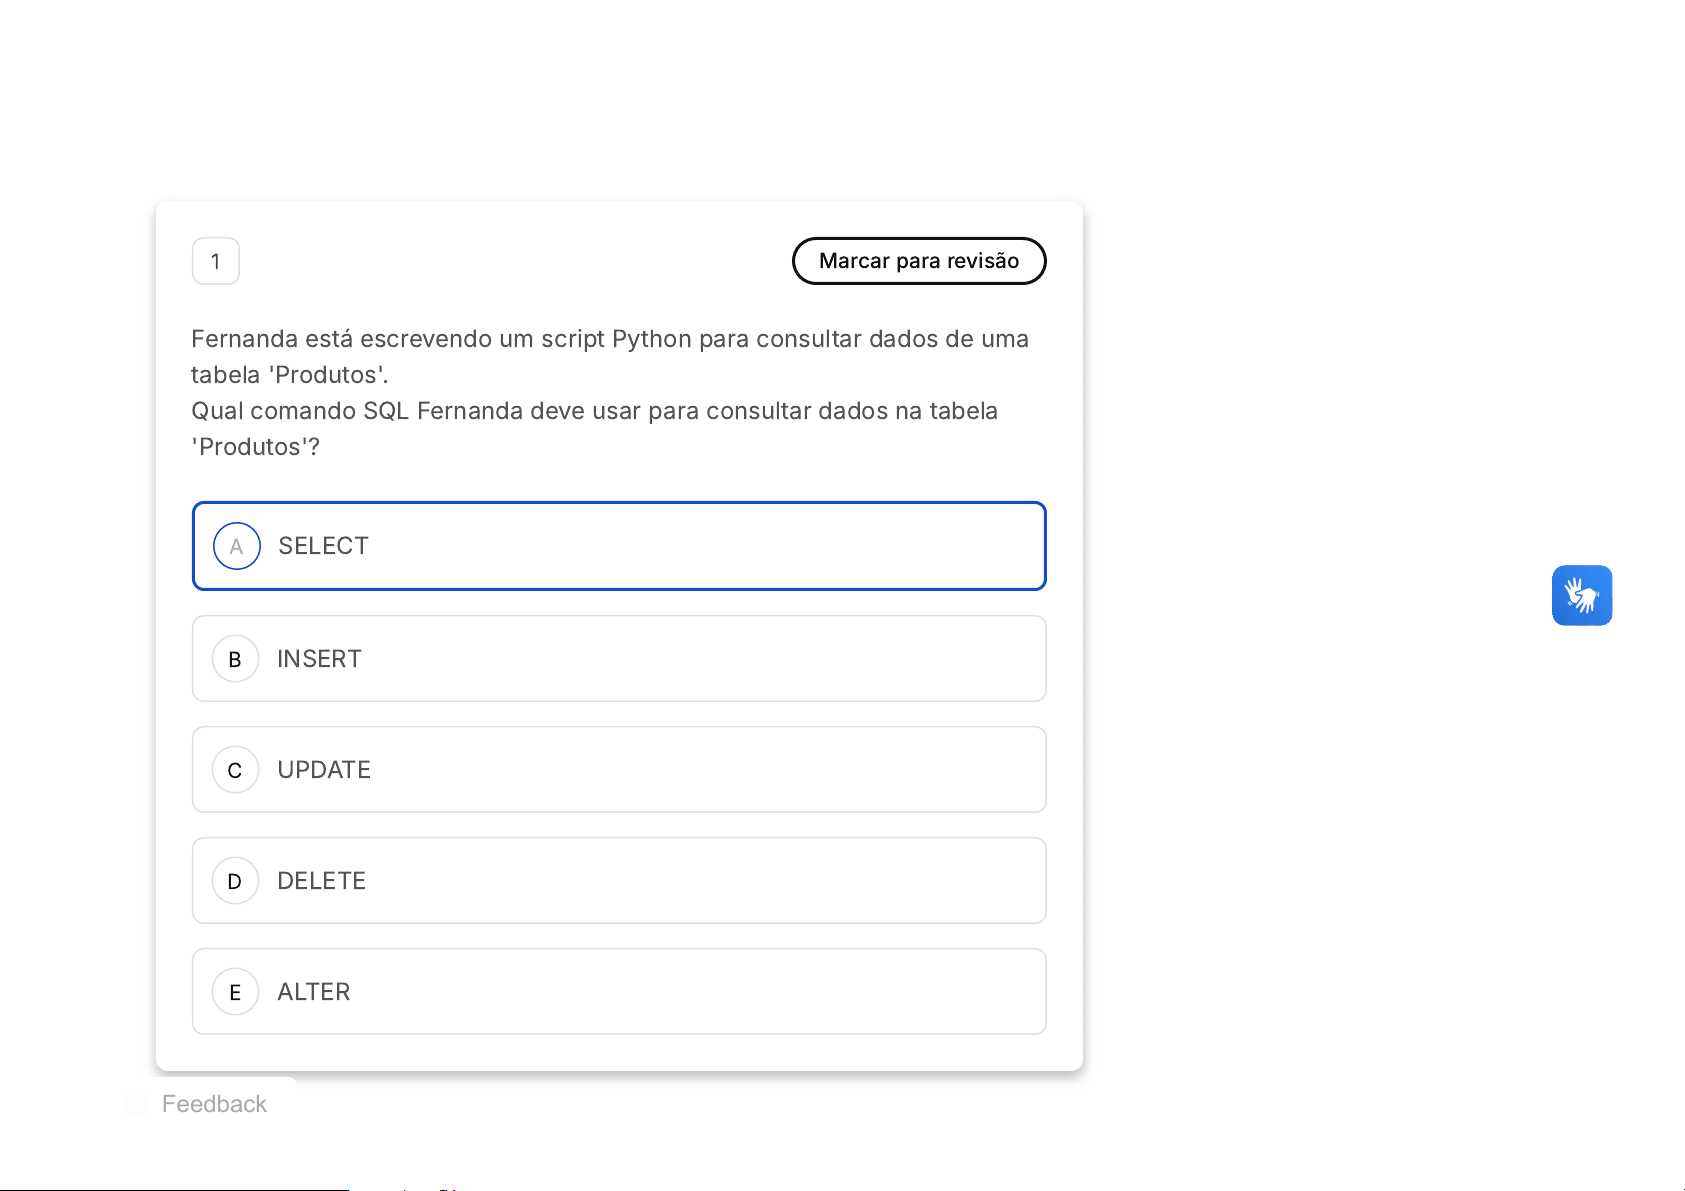The image size is (1685, 1191).
Task: Select the circle for option E
Action: point(235,992)
